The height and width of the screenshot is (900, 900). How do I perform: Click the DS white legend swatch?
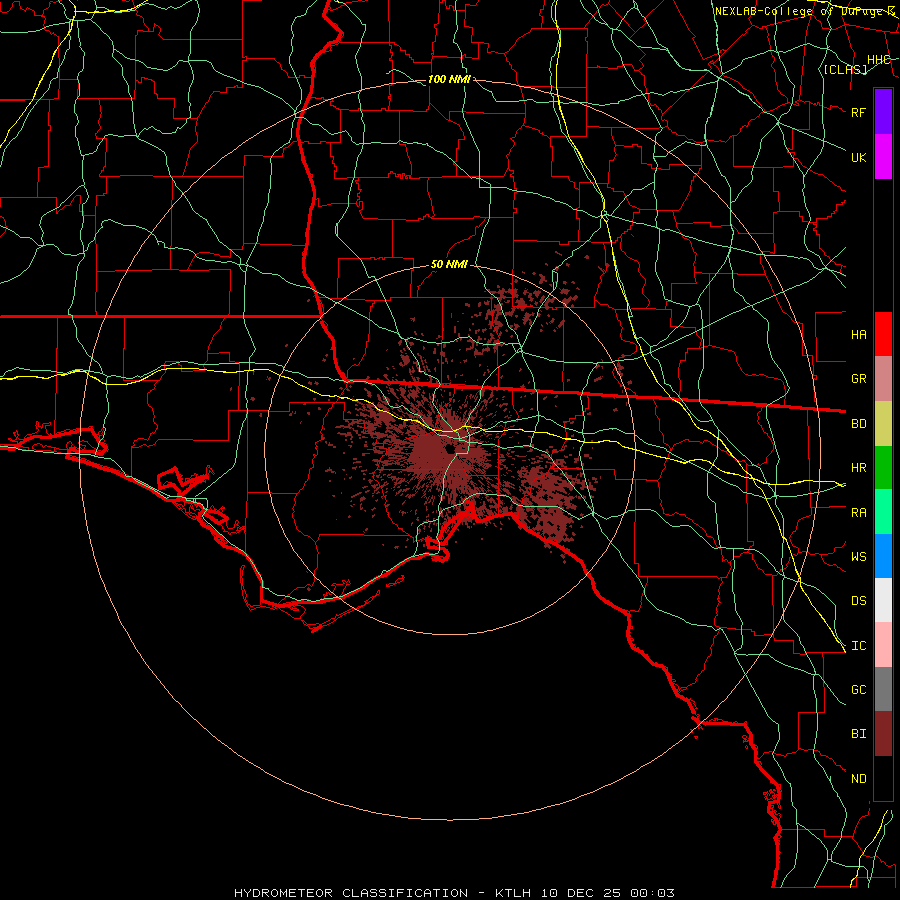tap(883, 600)
